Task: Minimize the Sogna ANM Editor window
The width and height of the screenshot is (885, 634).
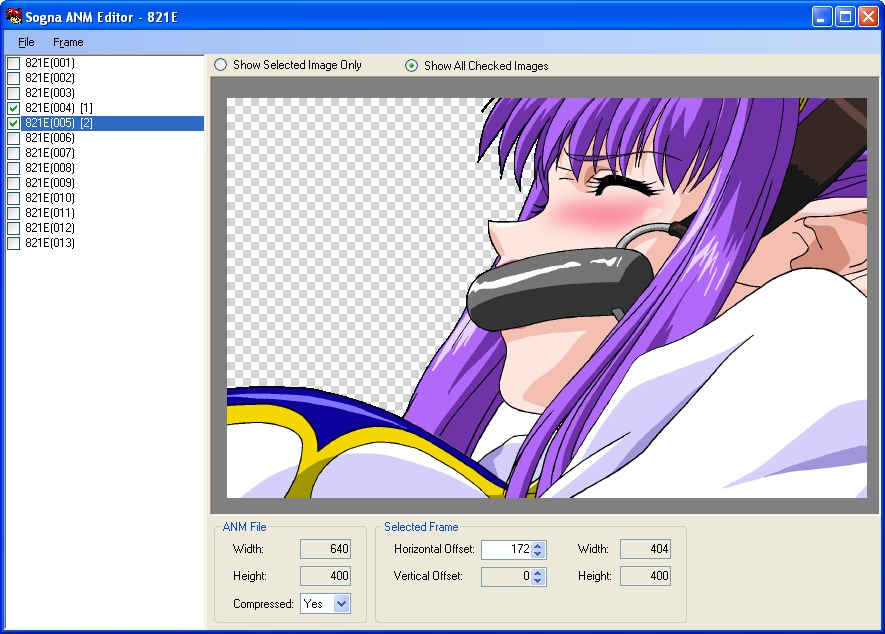Action: 822,17
